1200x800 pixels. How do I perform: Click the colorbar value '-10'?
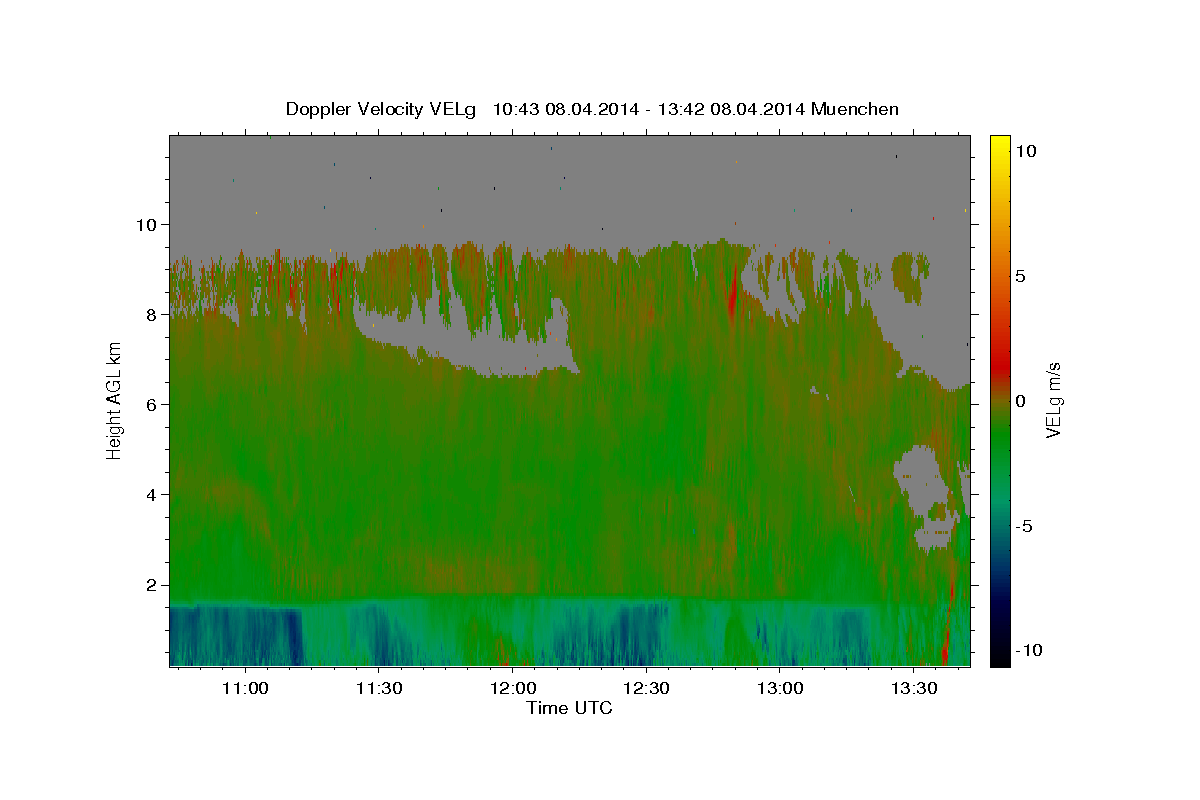click(x=1029, y=650)
